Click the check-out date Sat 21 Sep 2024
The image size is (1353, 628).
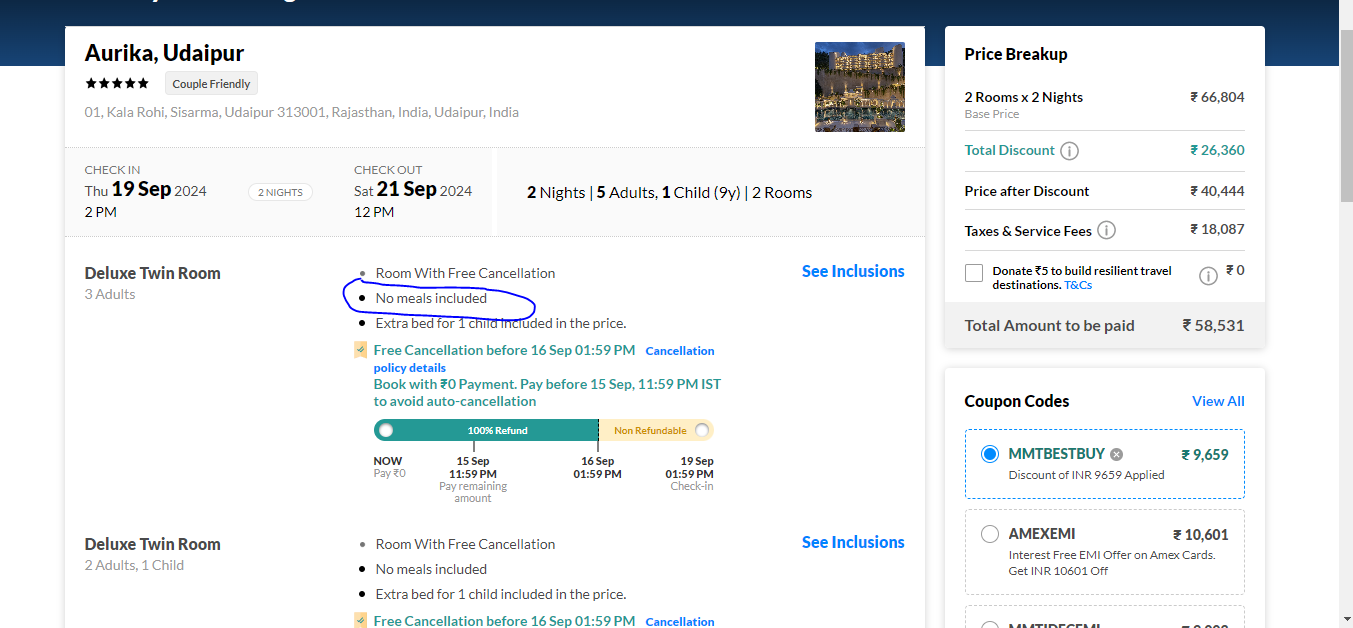tap(413, 190)
